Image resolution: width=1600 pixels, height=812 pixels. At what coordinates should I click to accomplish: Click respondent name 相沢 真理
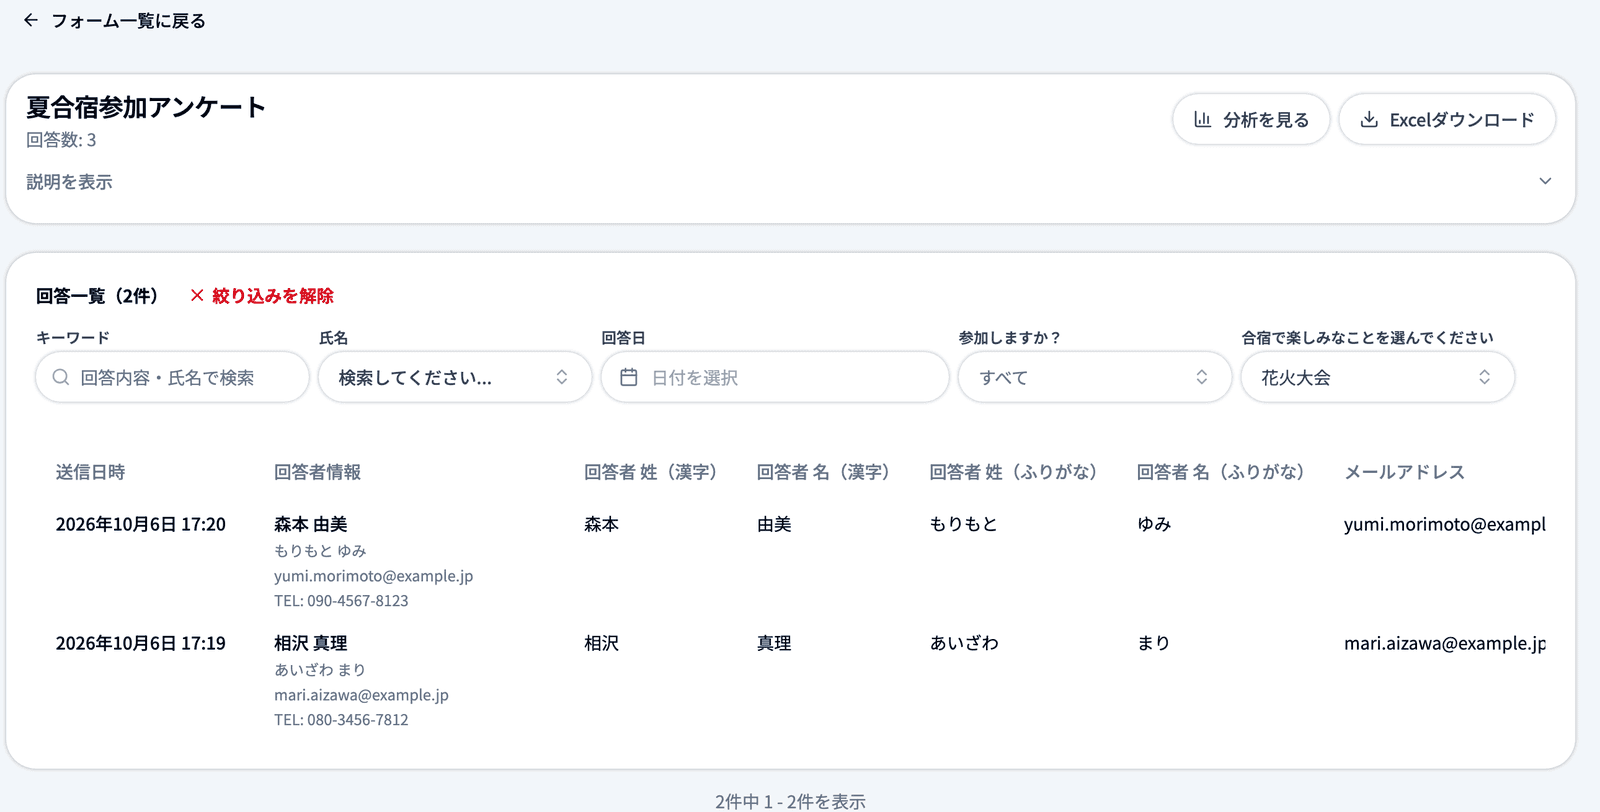(311, 643)
